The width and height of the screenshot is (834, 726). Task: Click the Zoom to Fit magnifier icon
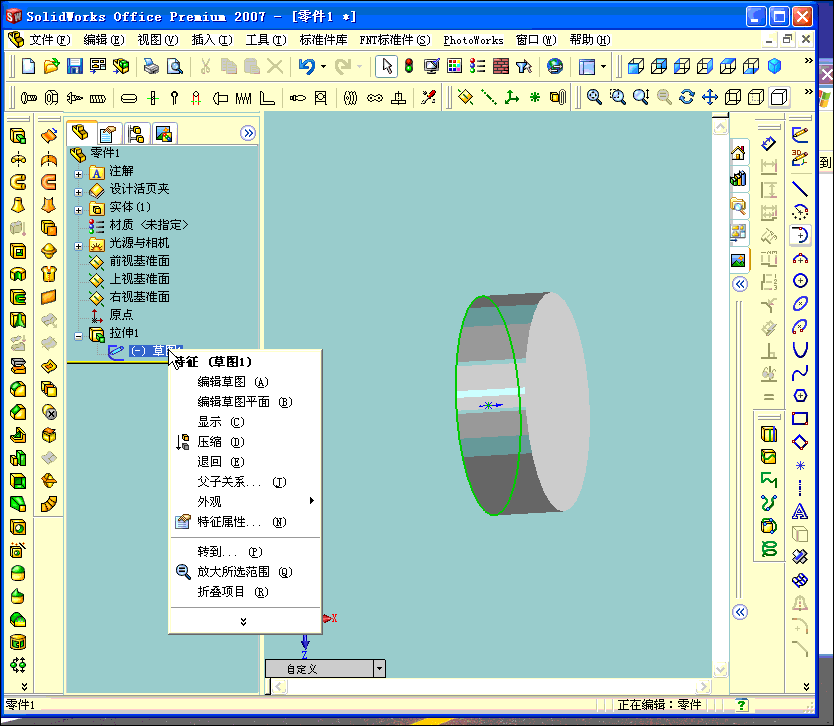point(594,97)
